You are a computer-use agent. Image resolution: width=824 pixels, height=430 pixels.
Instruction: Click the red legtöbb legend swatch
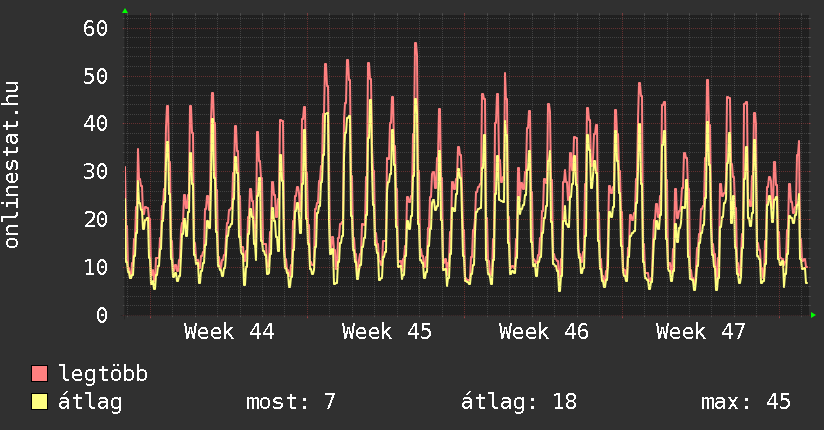coord(40,374)
